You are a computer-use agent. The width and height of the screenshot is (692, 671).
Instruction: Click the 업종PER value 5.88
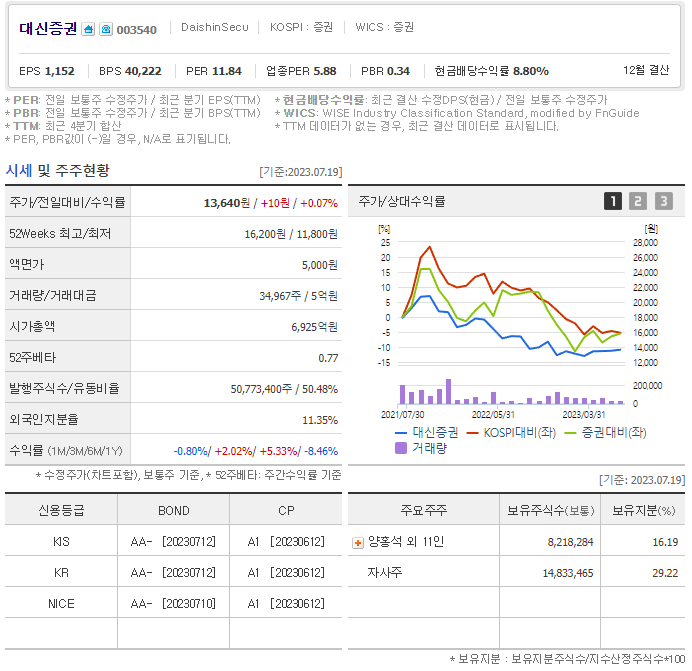click(x=325, y=71)
